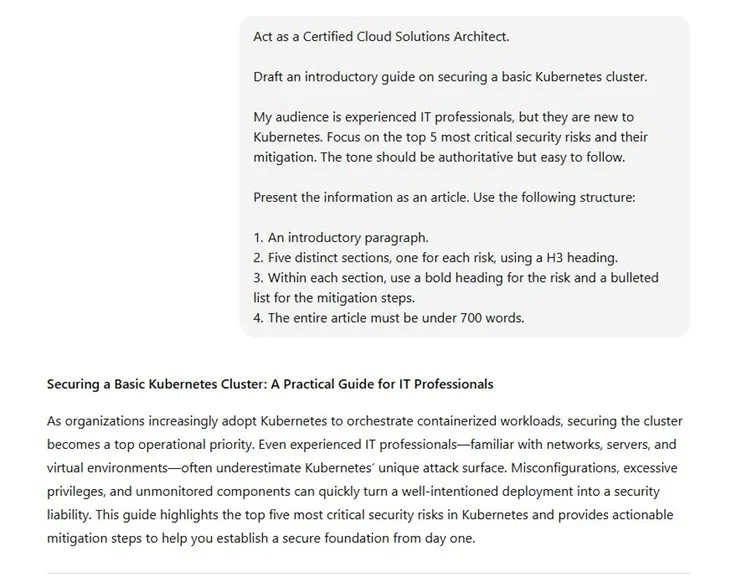Click the line starting 'virtual environments—often underestimate'
The image size is (752, 577).
point(362,468)
